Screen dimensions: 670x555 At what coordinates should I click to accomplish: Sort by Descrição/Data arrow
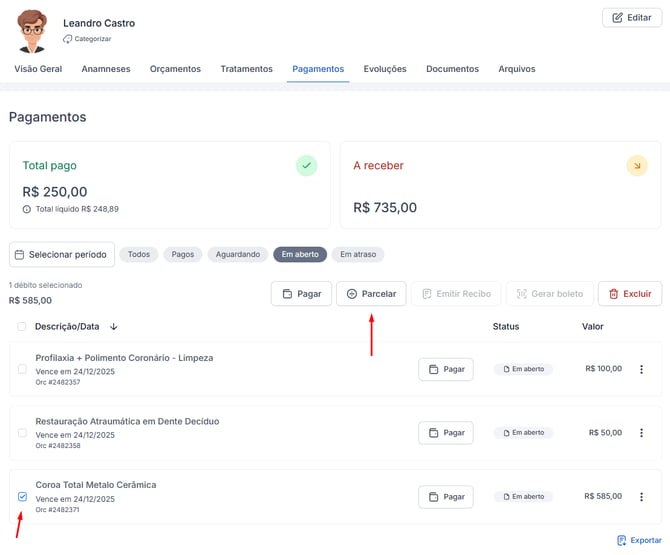[114, 327]
